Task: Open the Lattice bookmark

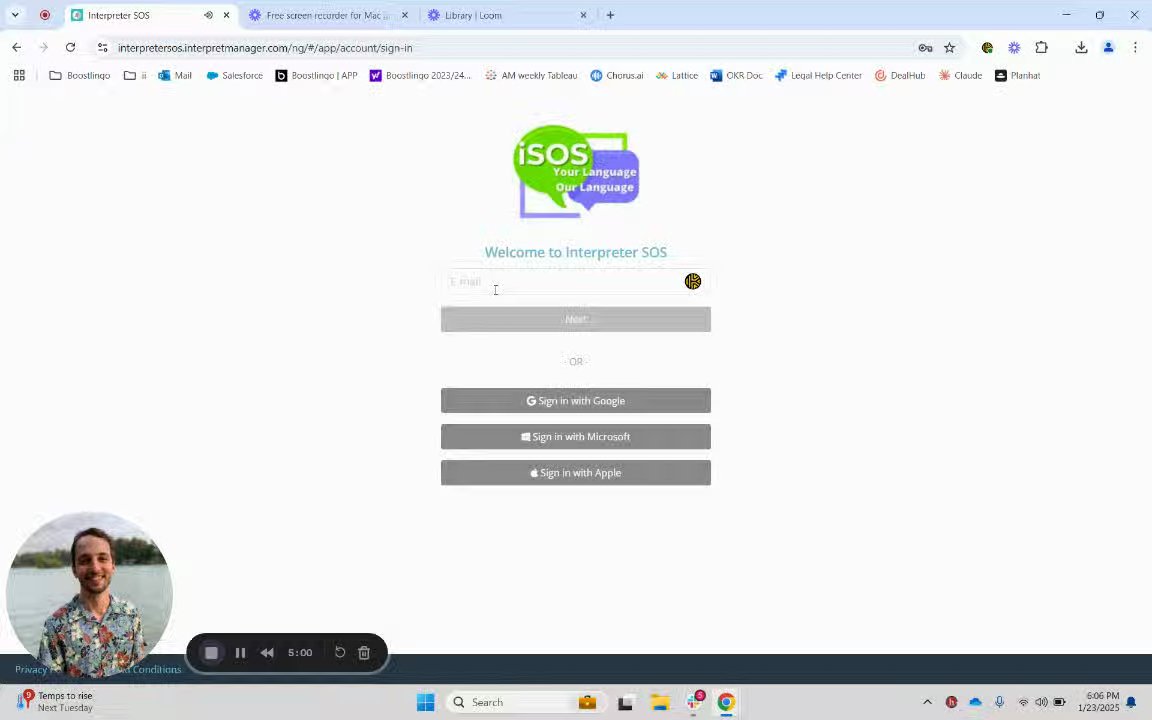Action: click(x=677, y=75)
